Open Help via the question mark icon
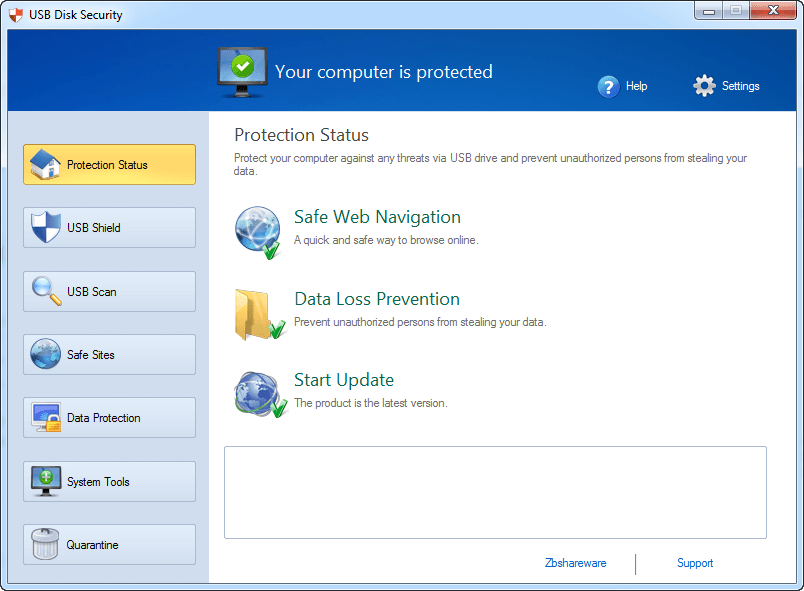Screen dimensions: 804x591 [x=609, y=86]
